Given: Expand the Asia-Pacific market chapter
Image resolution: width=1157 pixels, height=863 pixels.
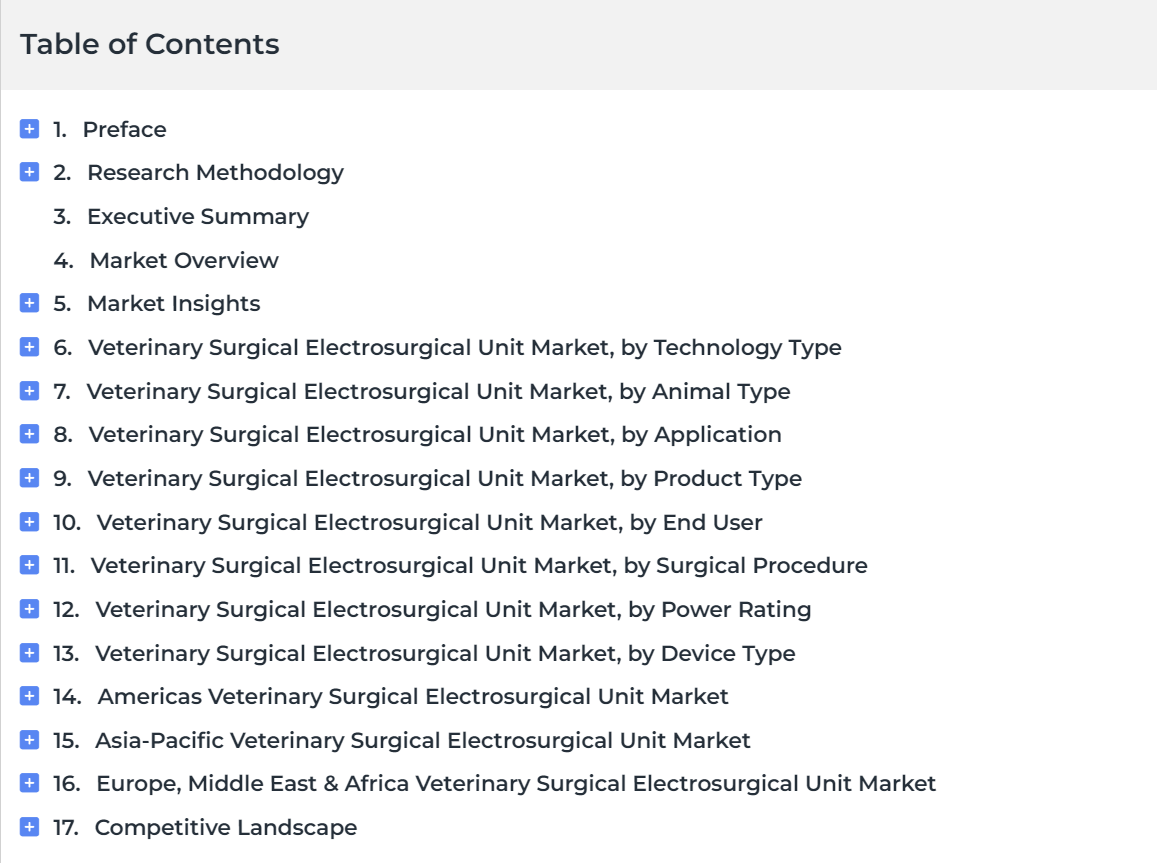Looking at the screenshot, I should (30, 740).
